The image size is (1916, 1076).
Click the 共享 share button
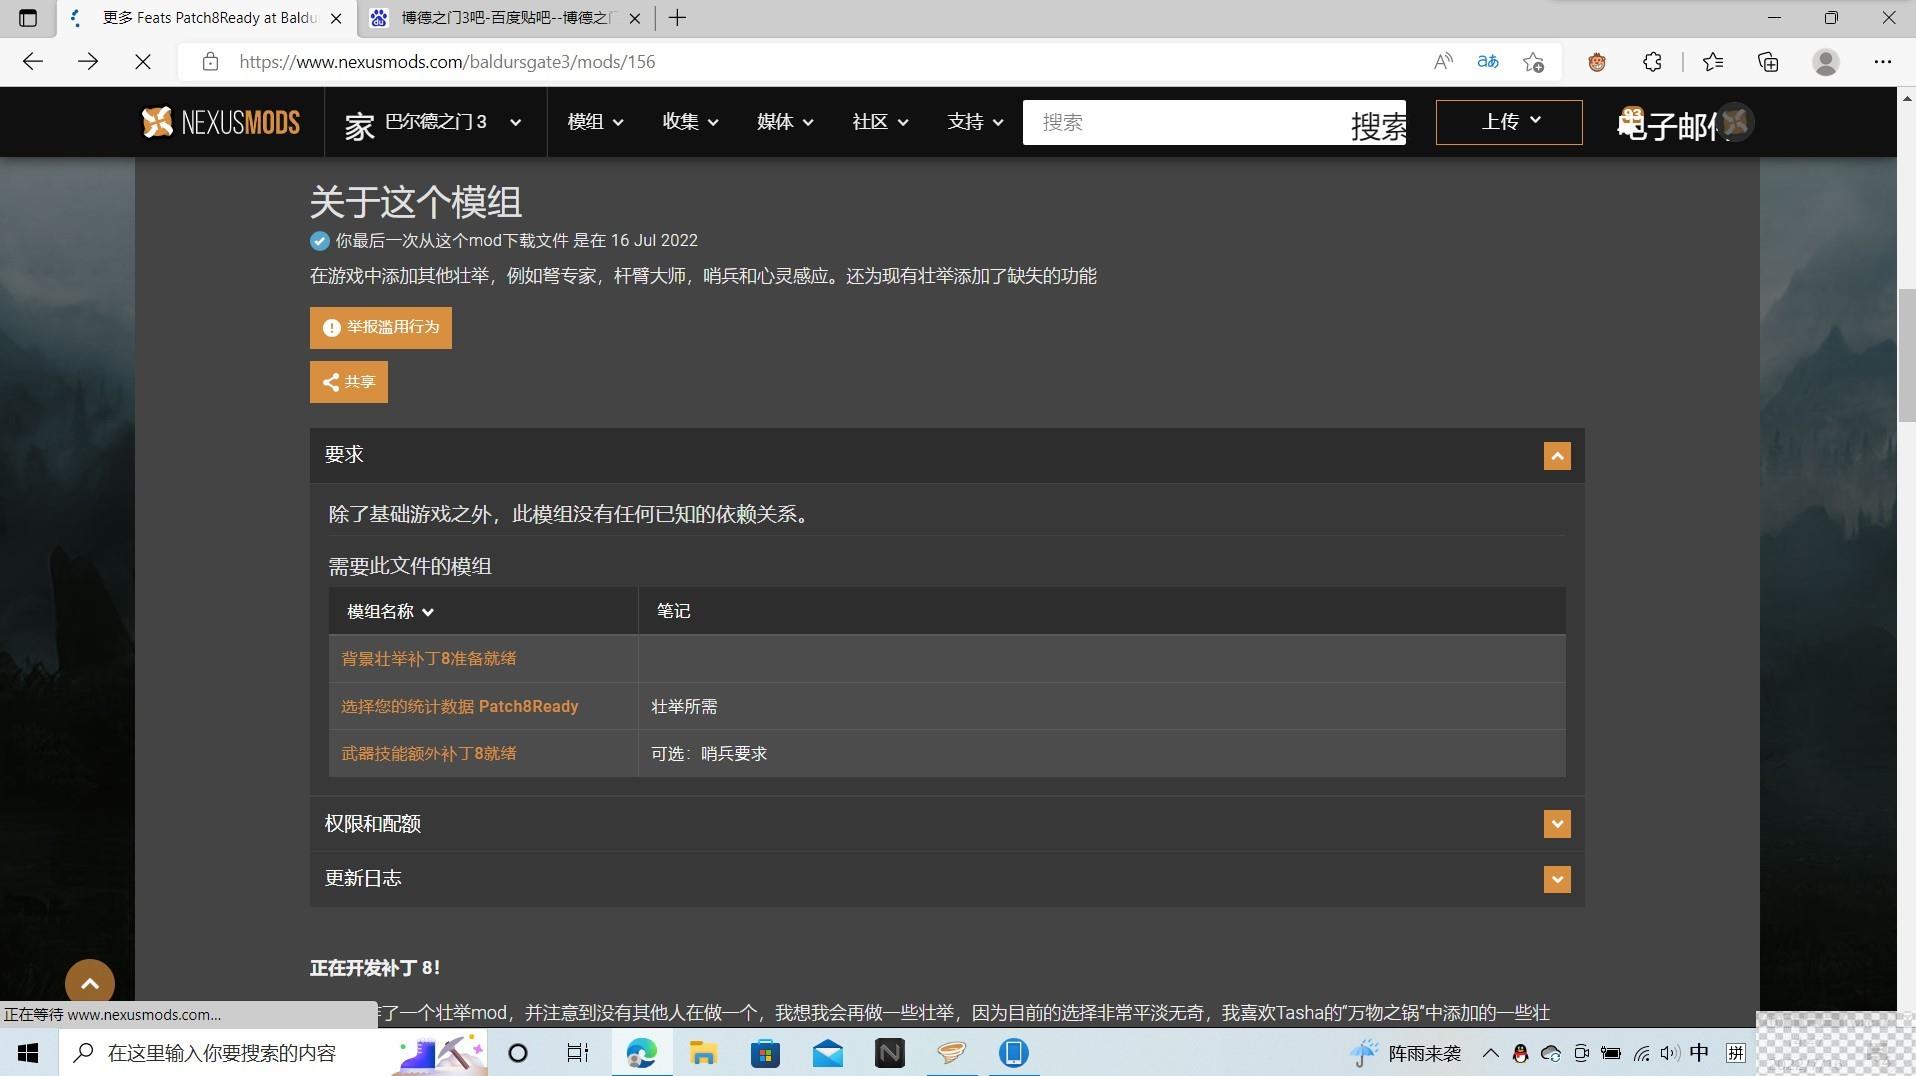click(x=349, y=382)
